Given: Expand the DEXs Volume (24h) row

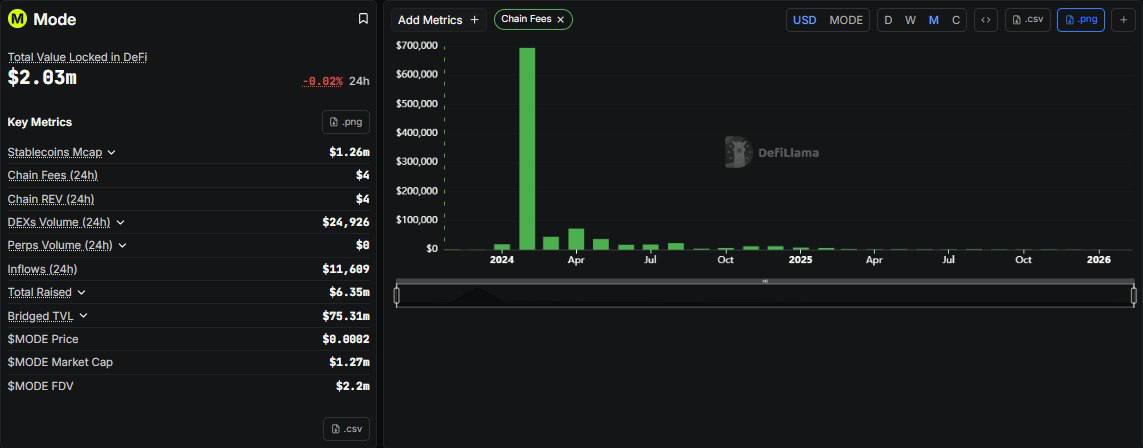Looking at the screenshot, I should pyautogui.click(x=120, y=222).
